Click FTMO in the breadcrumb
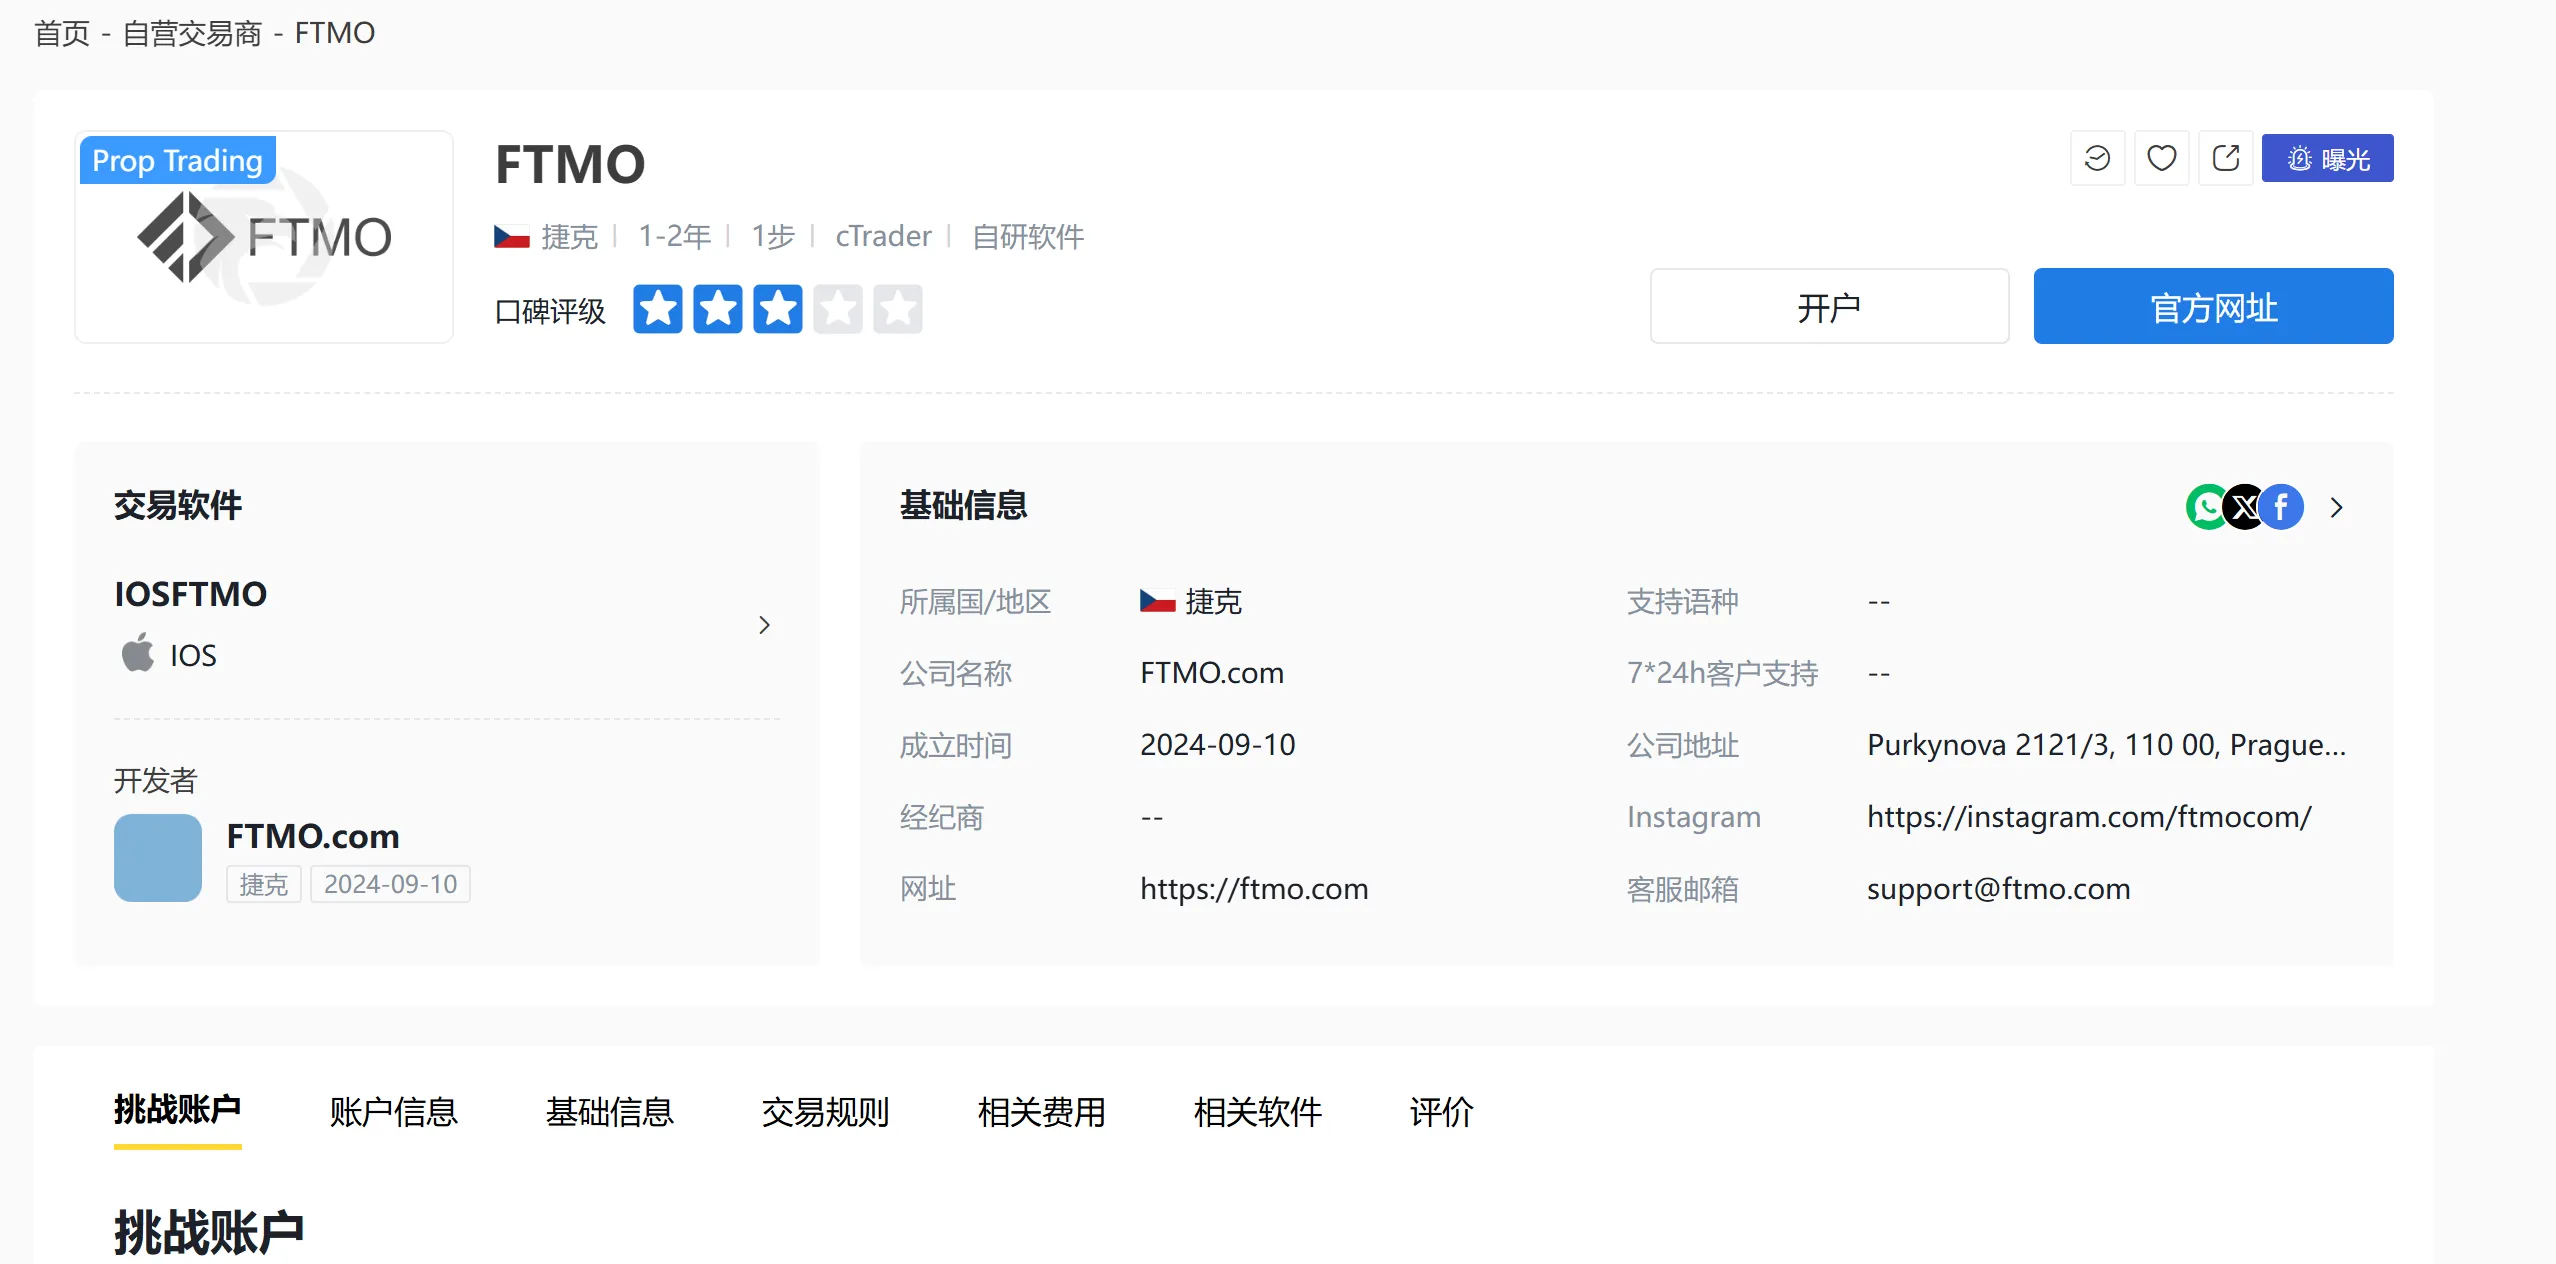The image size is (2556, 1264). click(x=335, y=33)
